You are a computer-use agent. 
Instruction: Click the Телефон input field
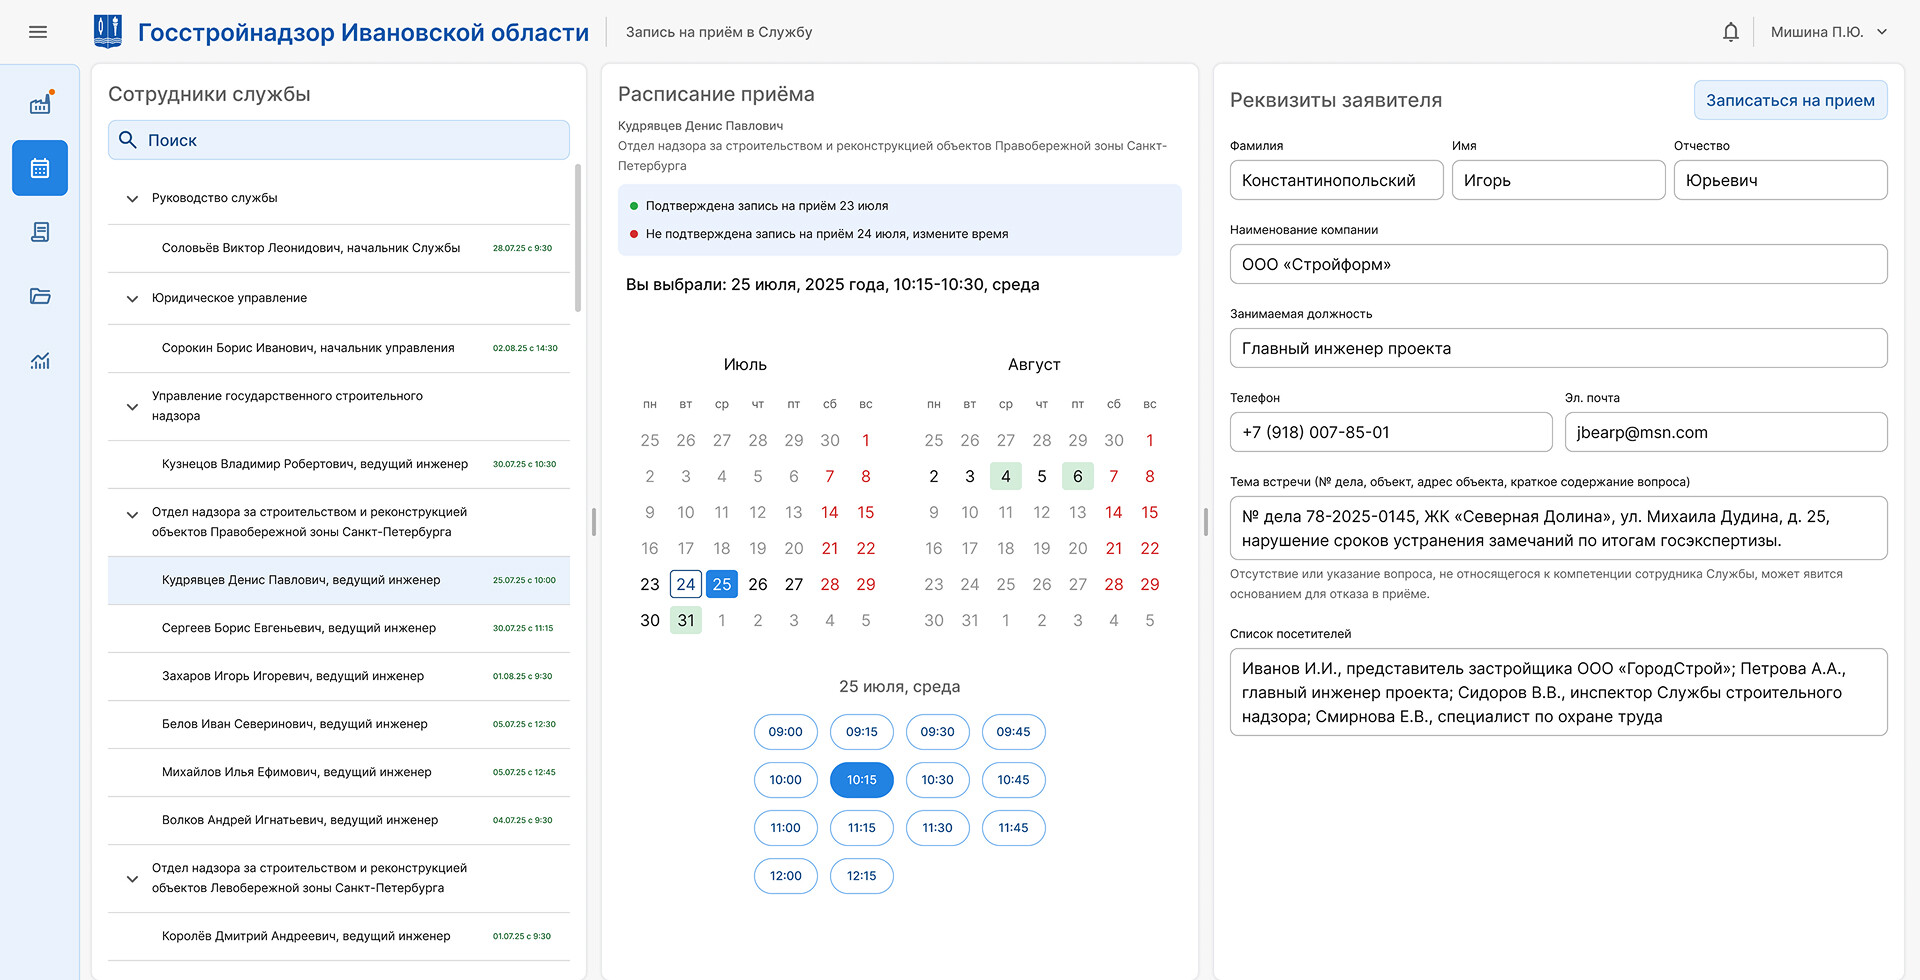pos(1390,432)
